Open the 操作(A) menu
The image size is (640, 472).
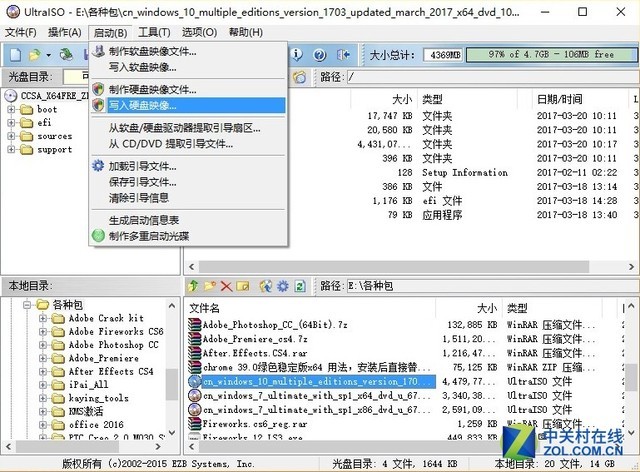pyautogui.click(x=64, y=32)
